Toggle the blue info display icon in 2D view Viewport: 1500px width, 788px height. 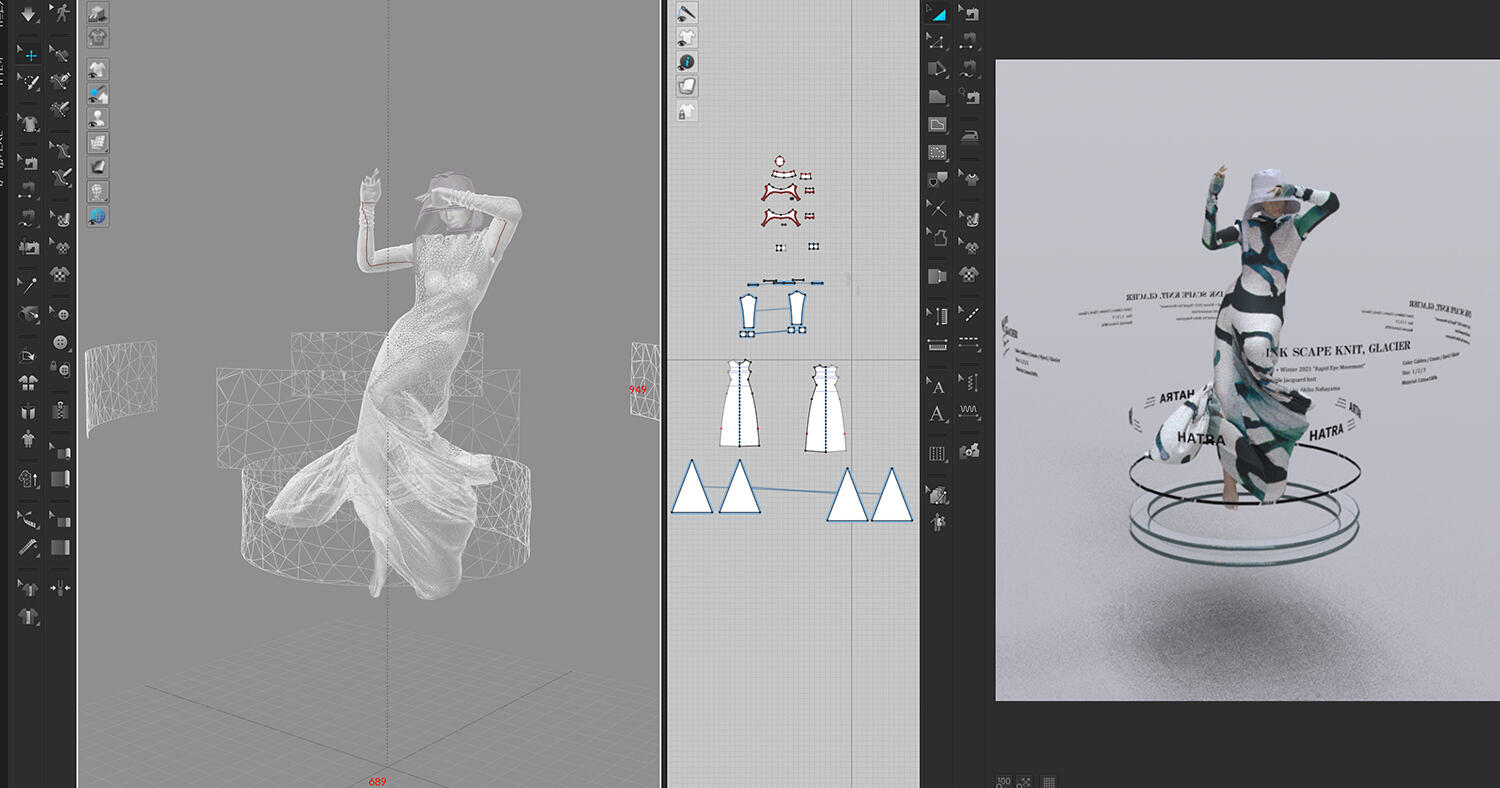click(687, 62)
